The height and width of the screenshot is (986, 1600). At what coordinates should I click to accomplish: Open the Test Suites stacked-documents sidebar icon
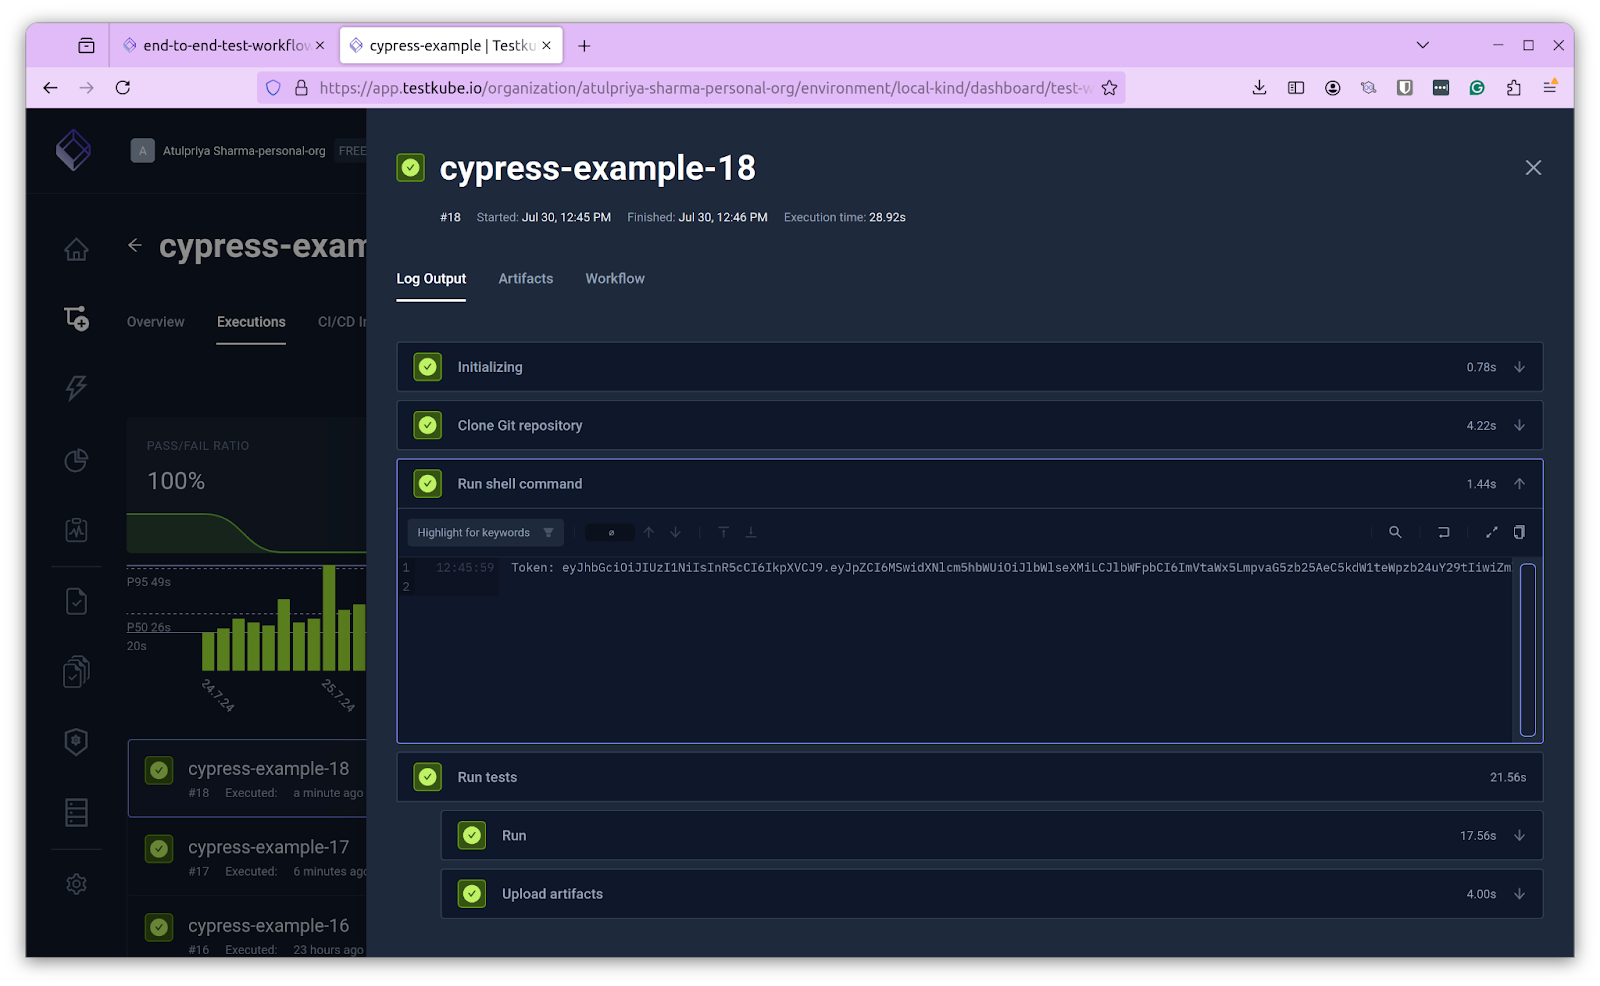point(76,672)
